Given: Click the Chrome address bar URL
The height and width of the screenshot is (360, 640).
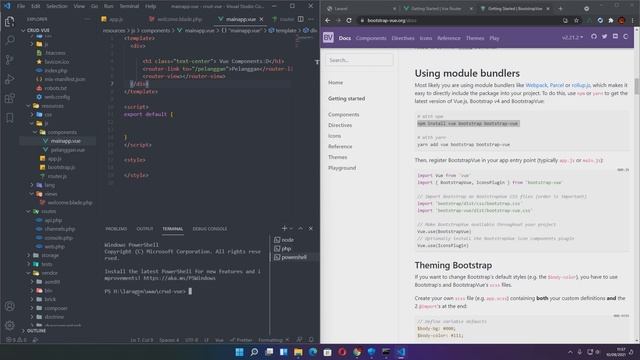Looking at the screenshot, I should (x=392, y=20).
